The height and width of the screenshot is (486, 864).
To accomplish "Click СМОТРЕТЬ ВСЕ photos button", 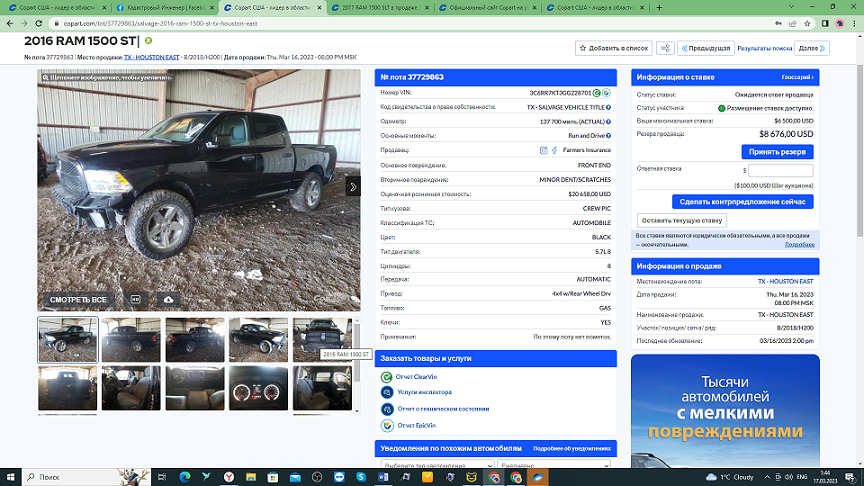I will pos(78,300).
